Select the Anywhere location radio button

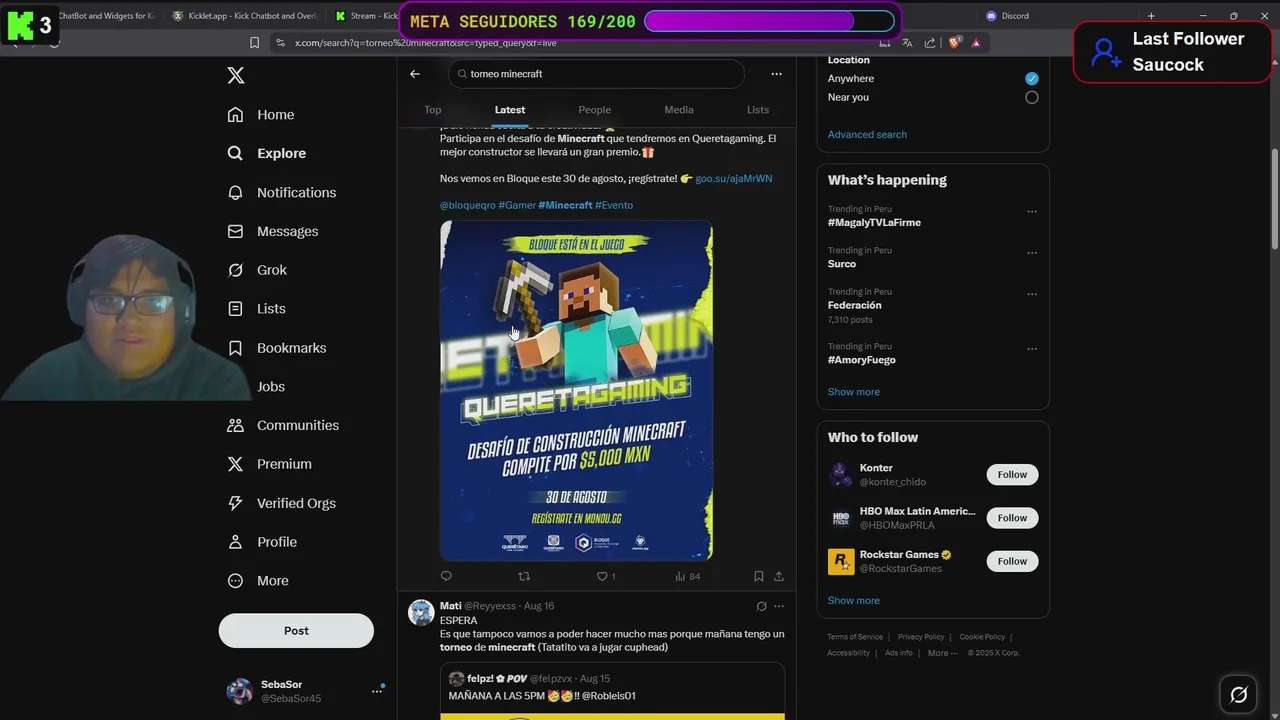click(1032, 79)
